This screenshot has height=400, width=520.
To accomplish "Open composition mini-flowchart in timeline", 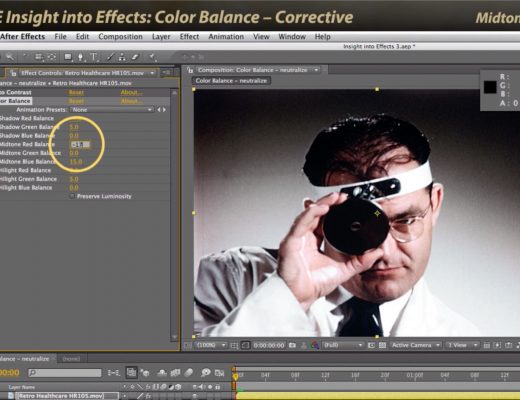I will pos(113,373).
